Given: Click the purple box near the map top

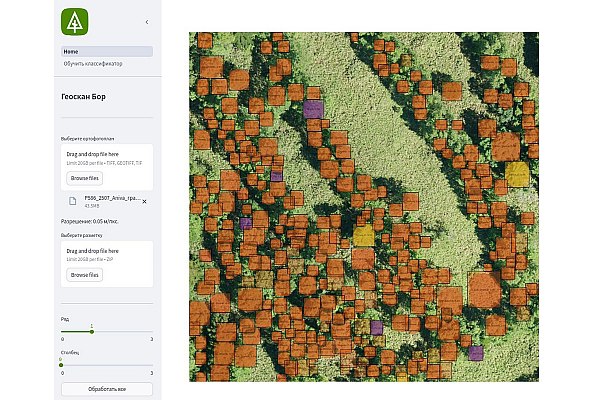Looking at the screenshot, I should (x=313, y=107).
